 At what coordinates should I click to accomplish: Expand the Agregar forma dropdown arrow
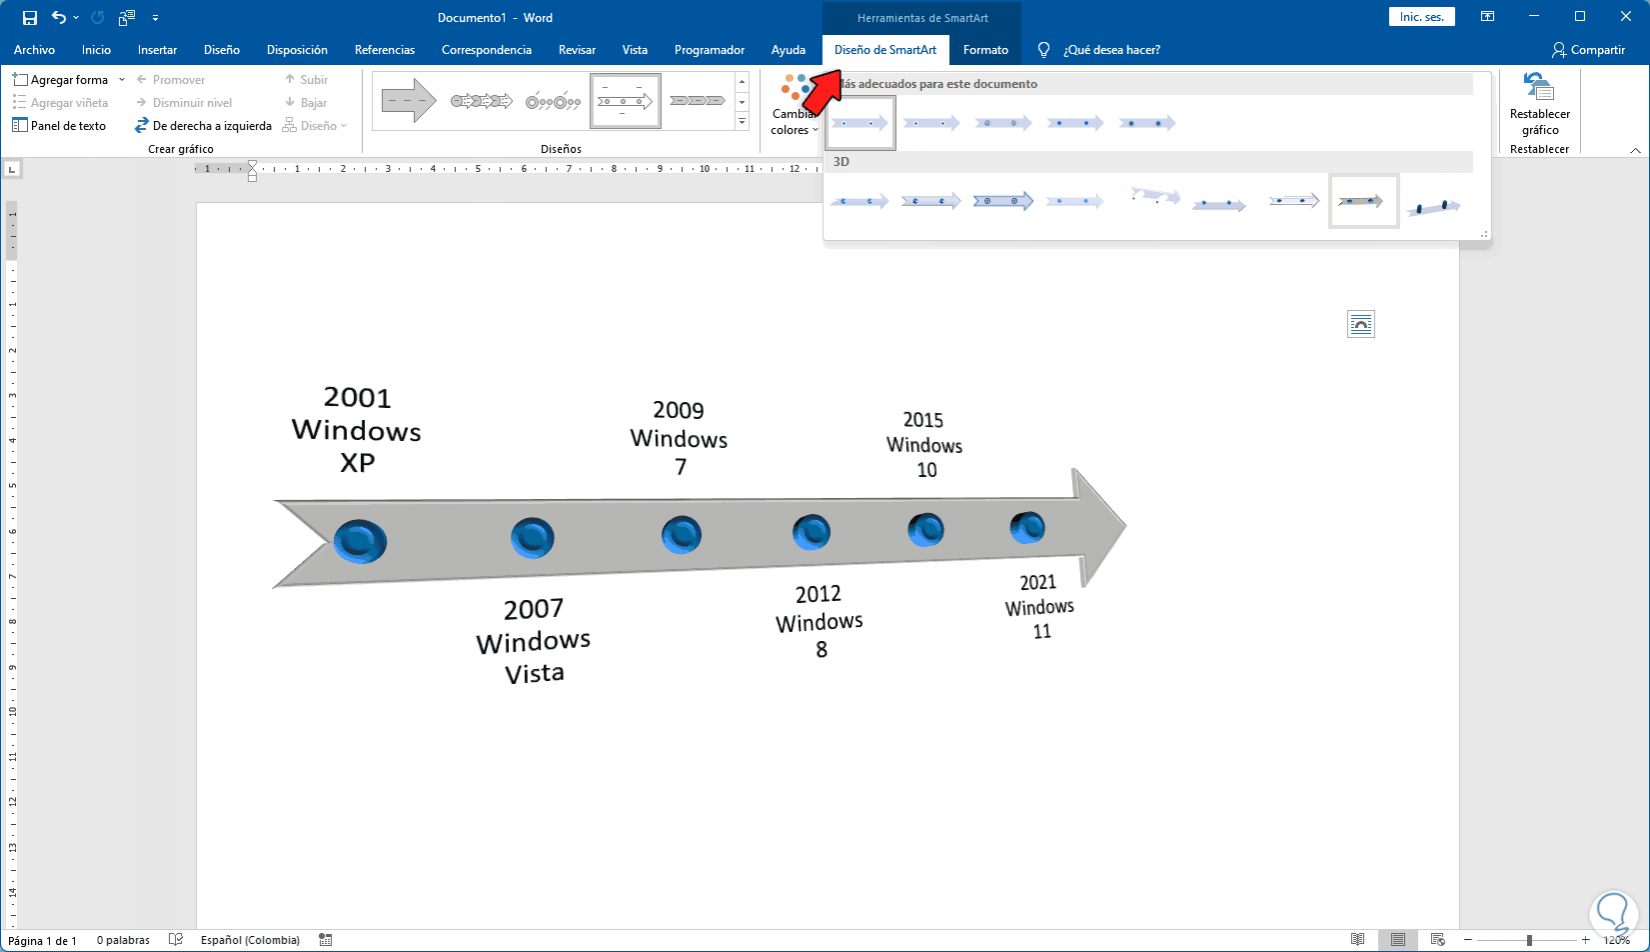(x=122, y=80)
